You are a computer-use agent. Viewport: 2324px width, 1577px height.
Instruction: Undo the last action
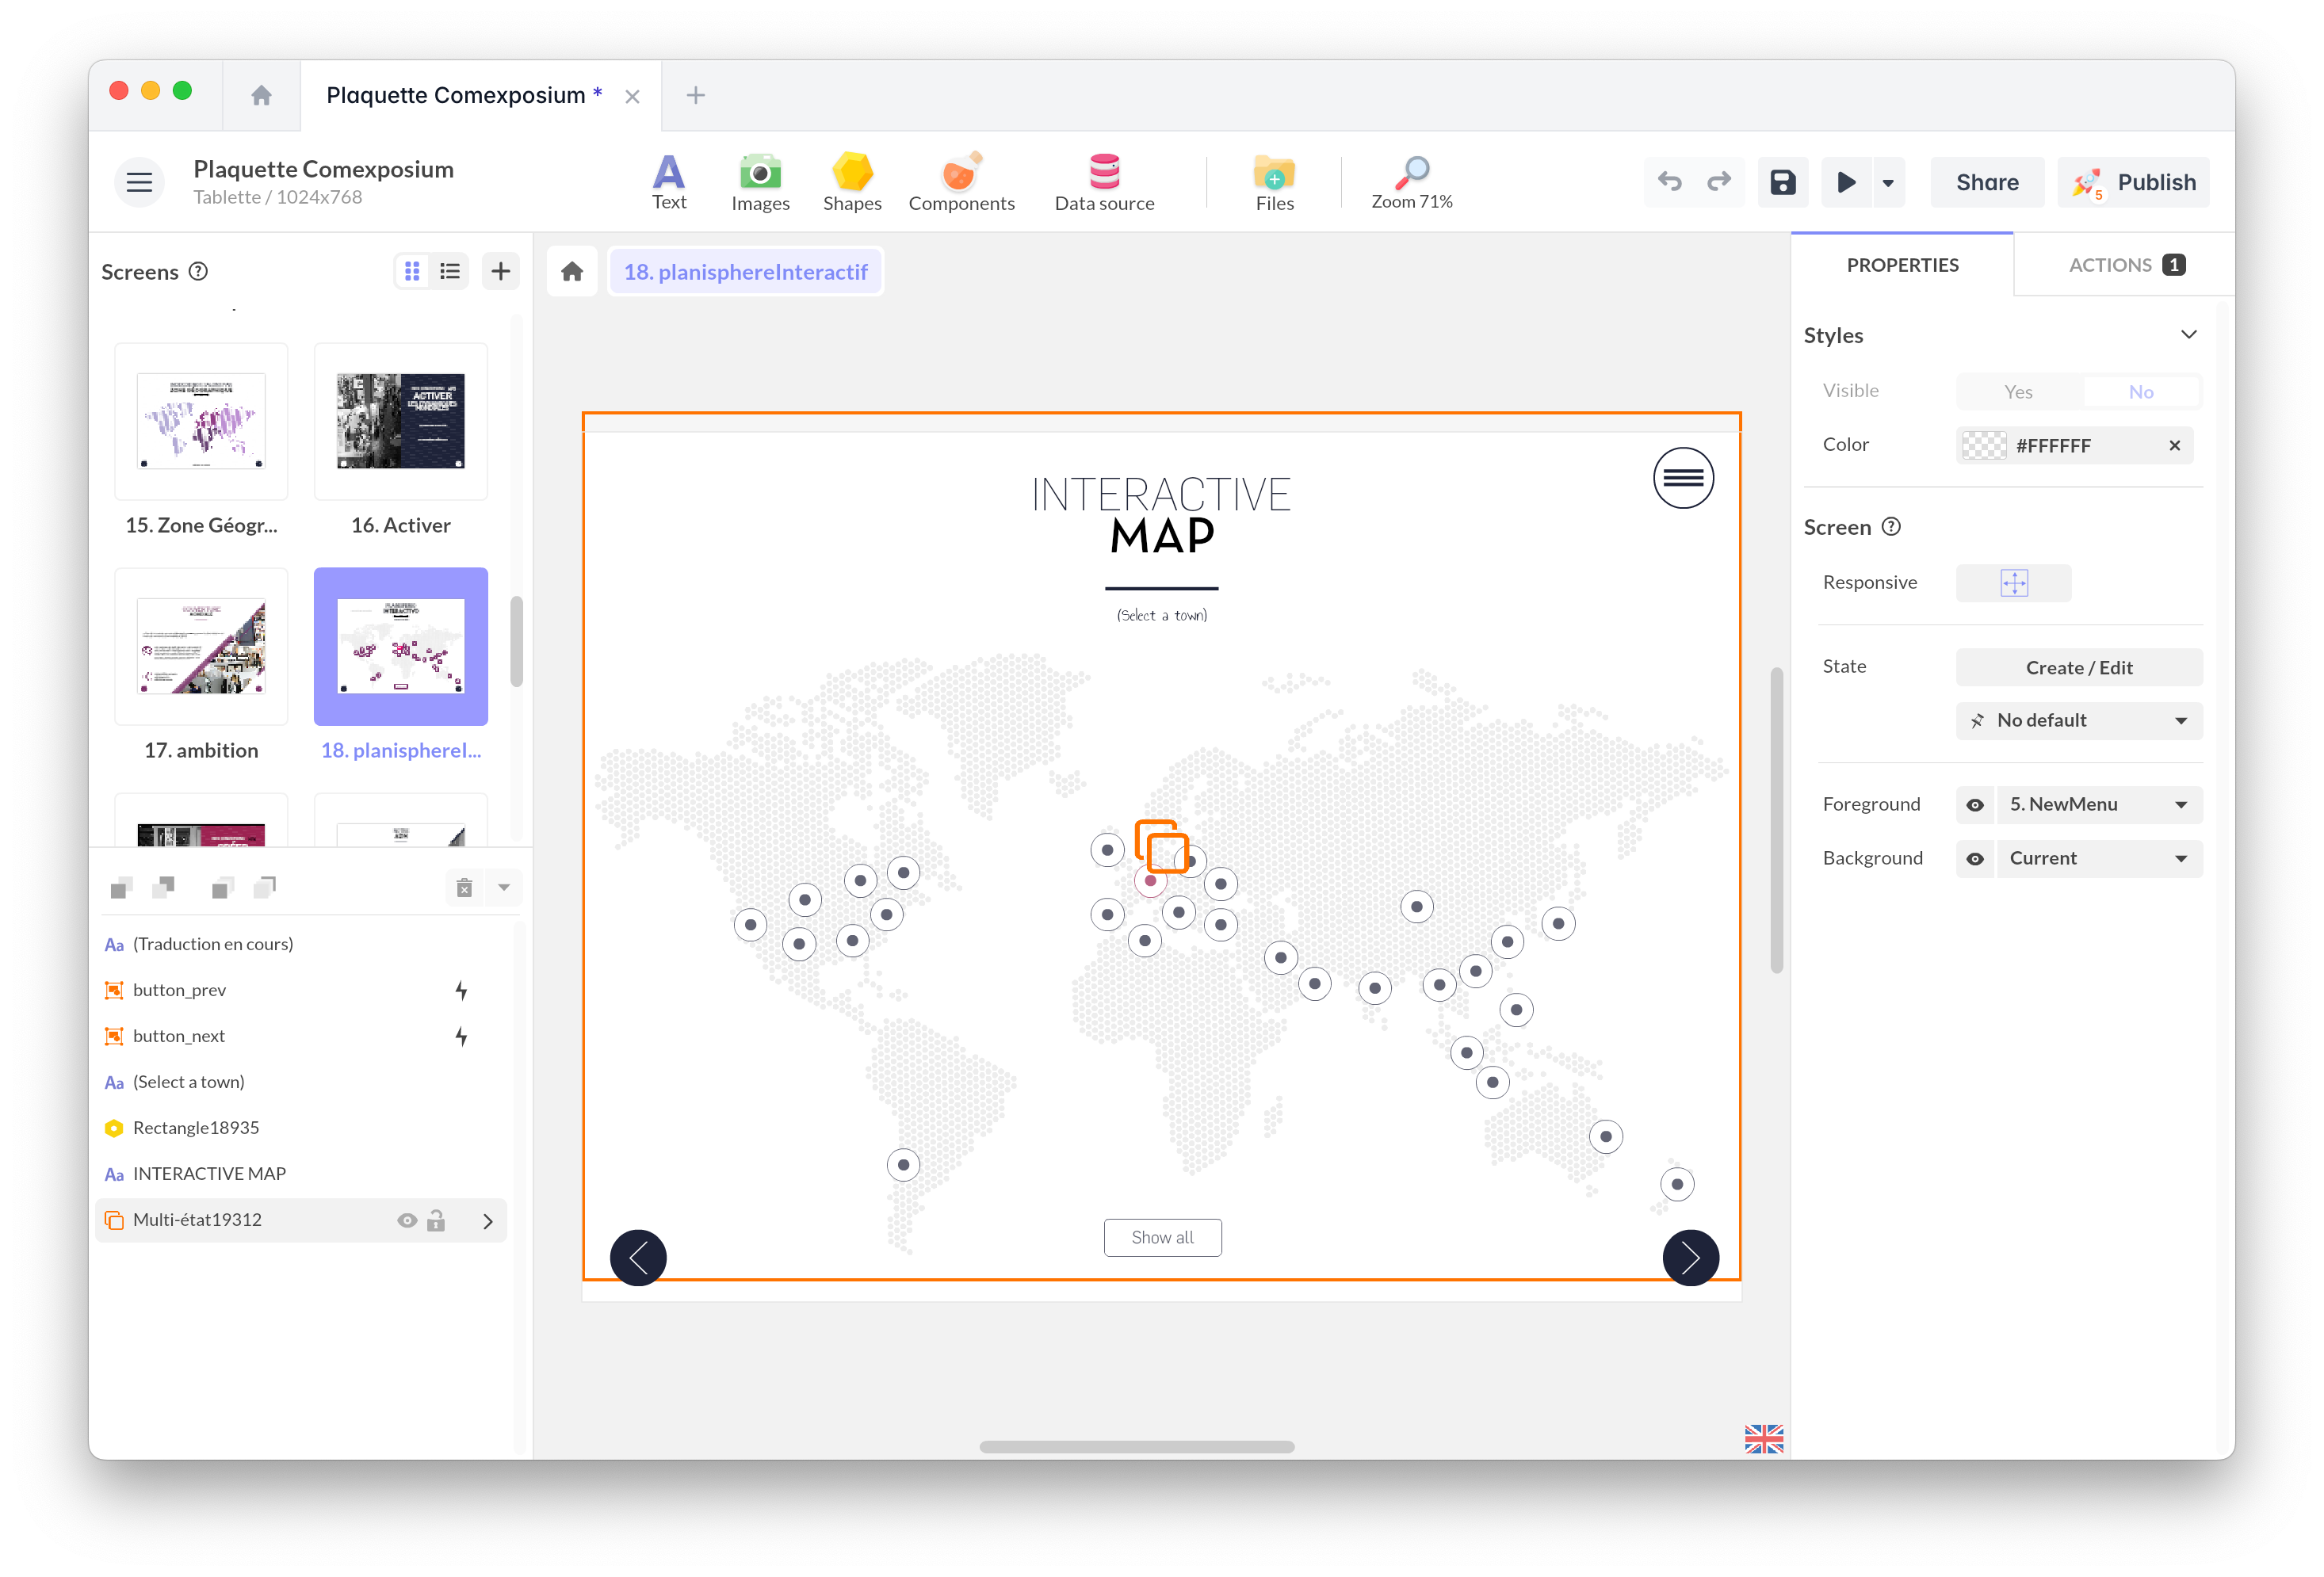coord(1670,182)
